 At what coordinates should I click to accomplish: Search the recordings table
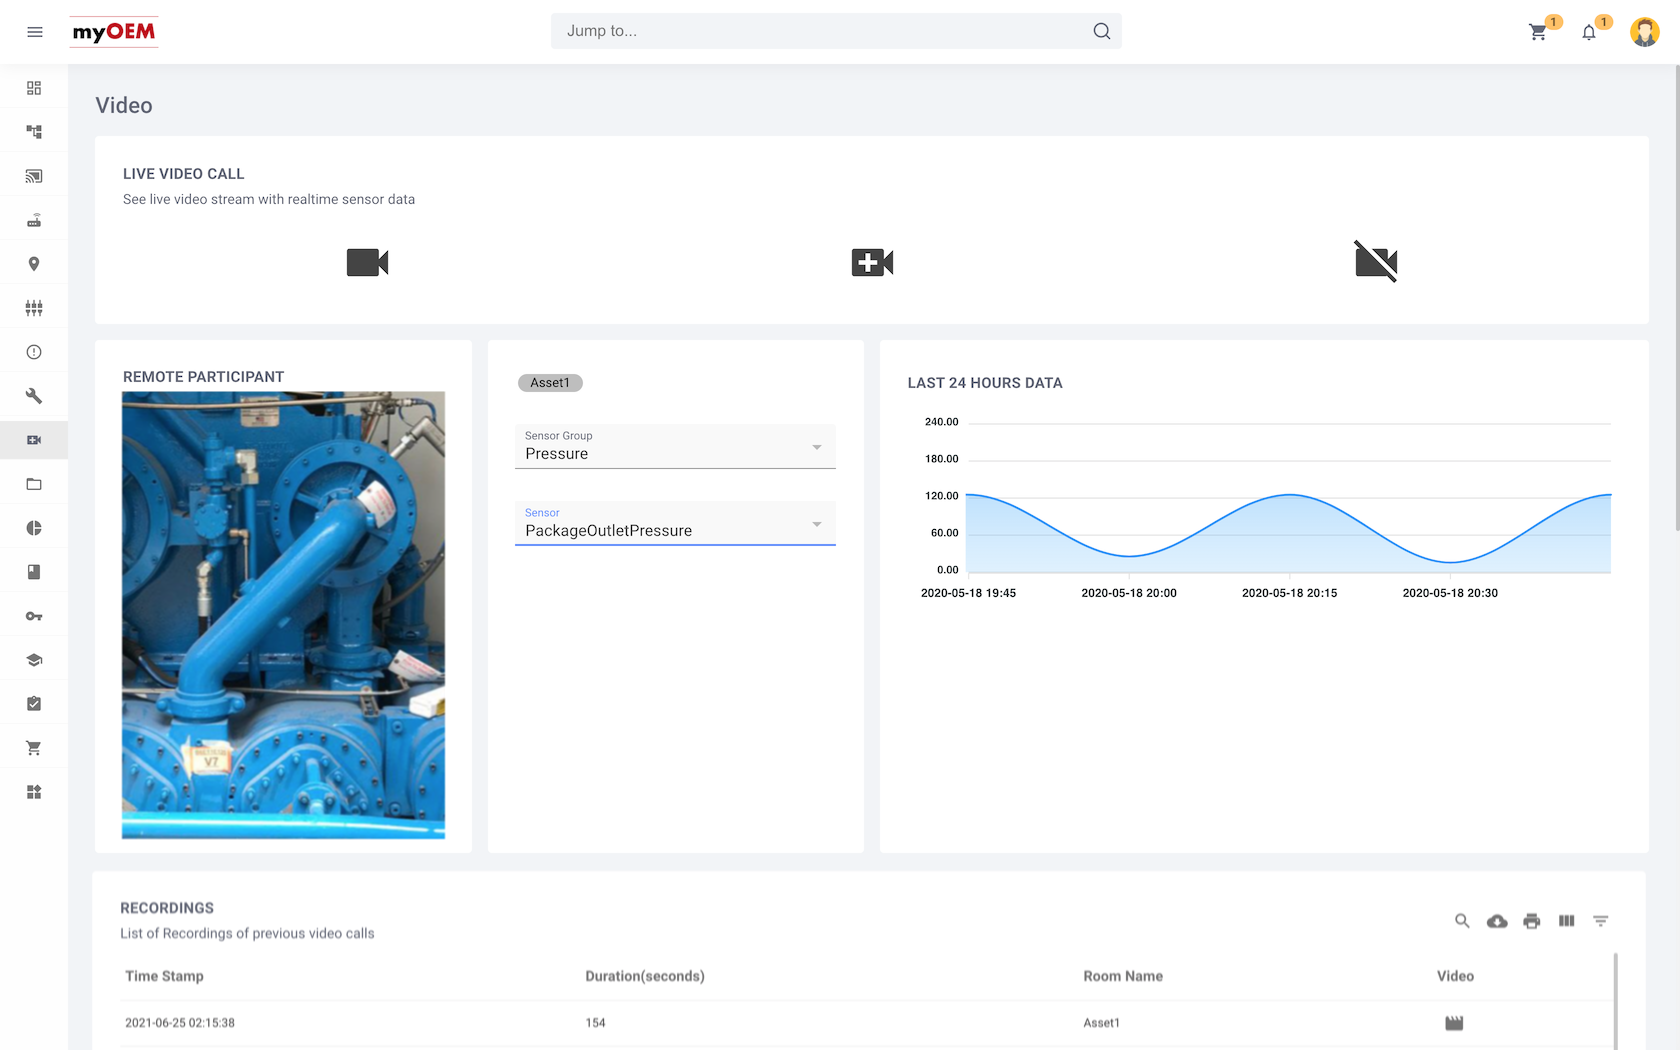coord(1462,921)
